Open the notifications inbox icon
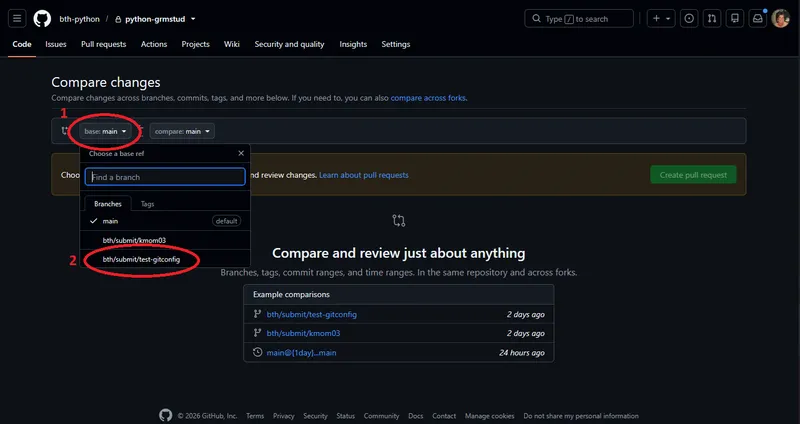The width and height of the screenshot is (800, 424). 758,19
